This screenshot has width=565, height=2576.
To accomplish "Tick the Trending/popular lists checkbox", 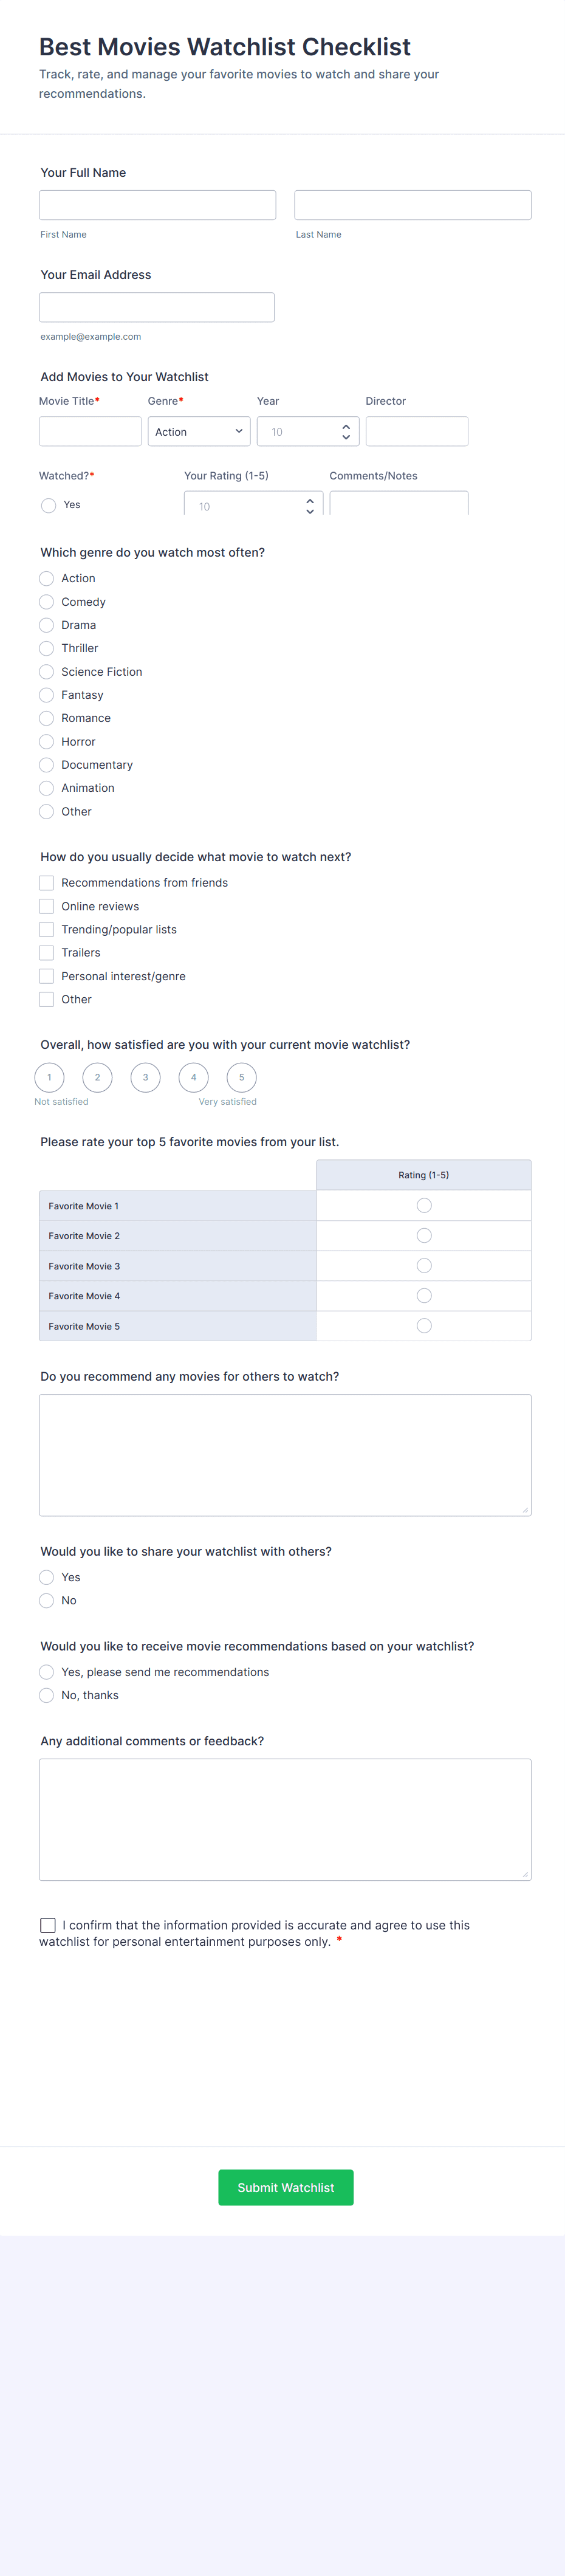I will click(x=47, y=930).
